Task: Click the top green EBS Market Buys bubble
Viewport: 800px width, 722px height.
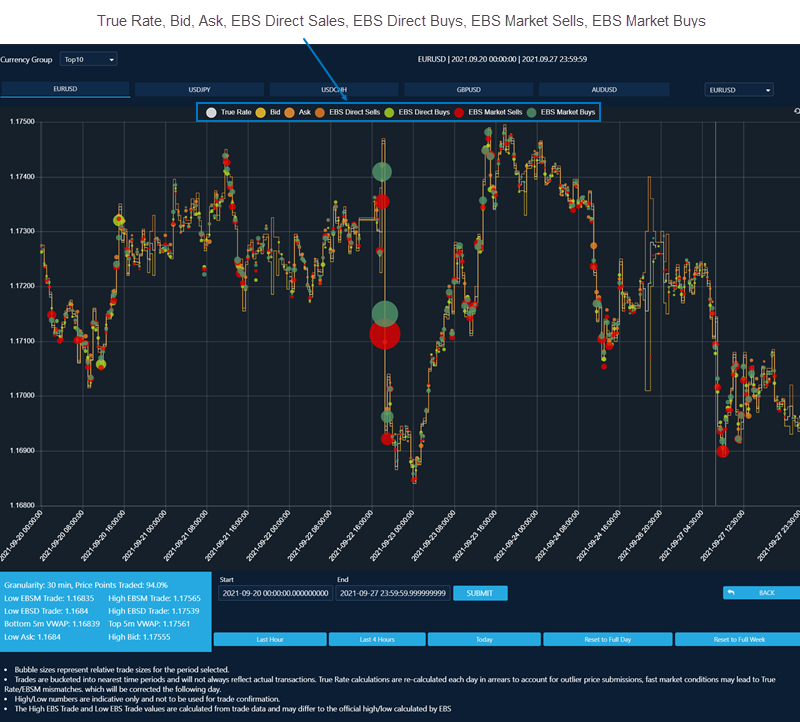Action: click(382, 172)
